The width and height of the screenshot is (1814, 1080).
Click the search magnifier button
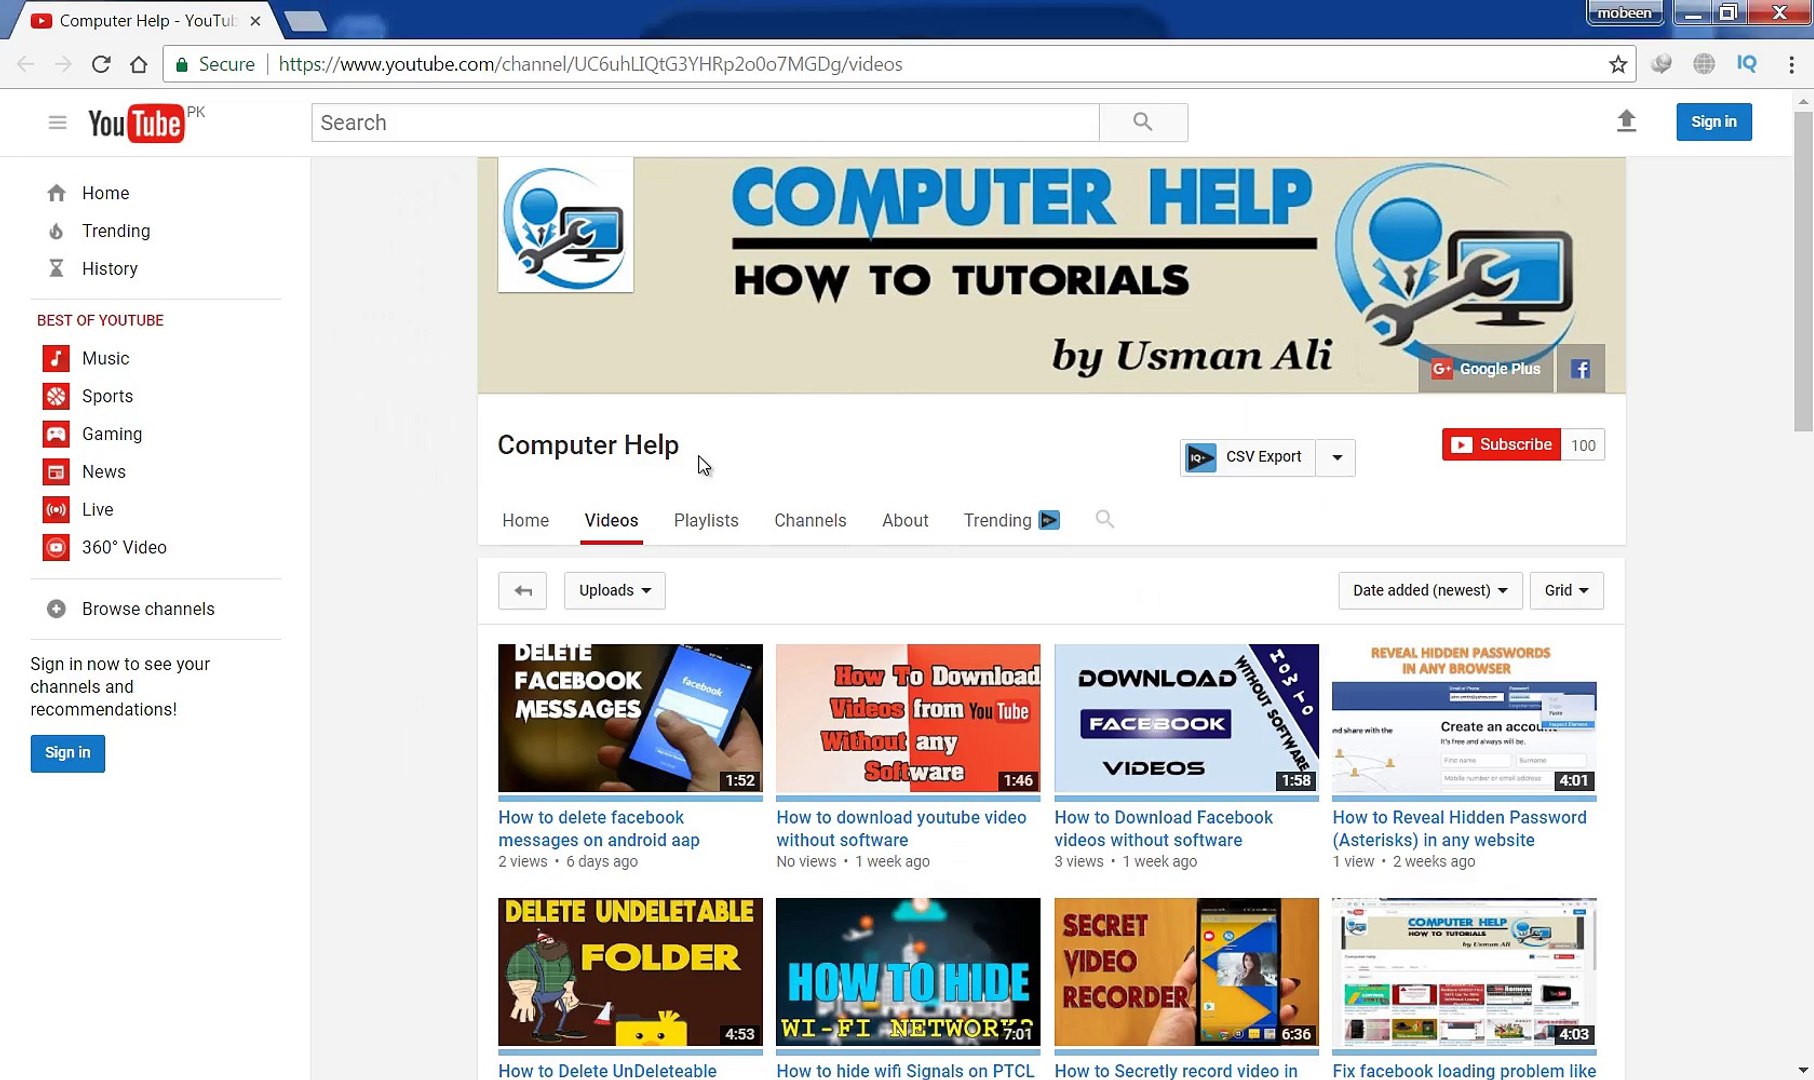pos(1143,122)
